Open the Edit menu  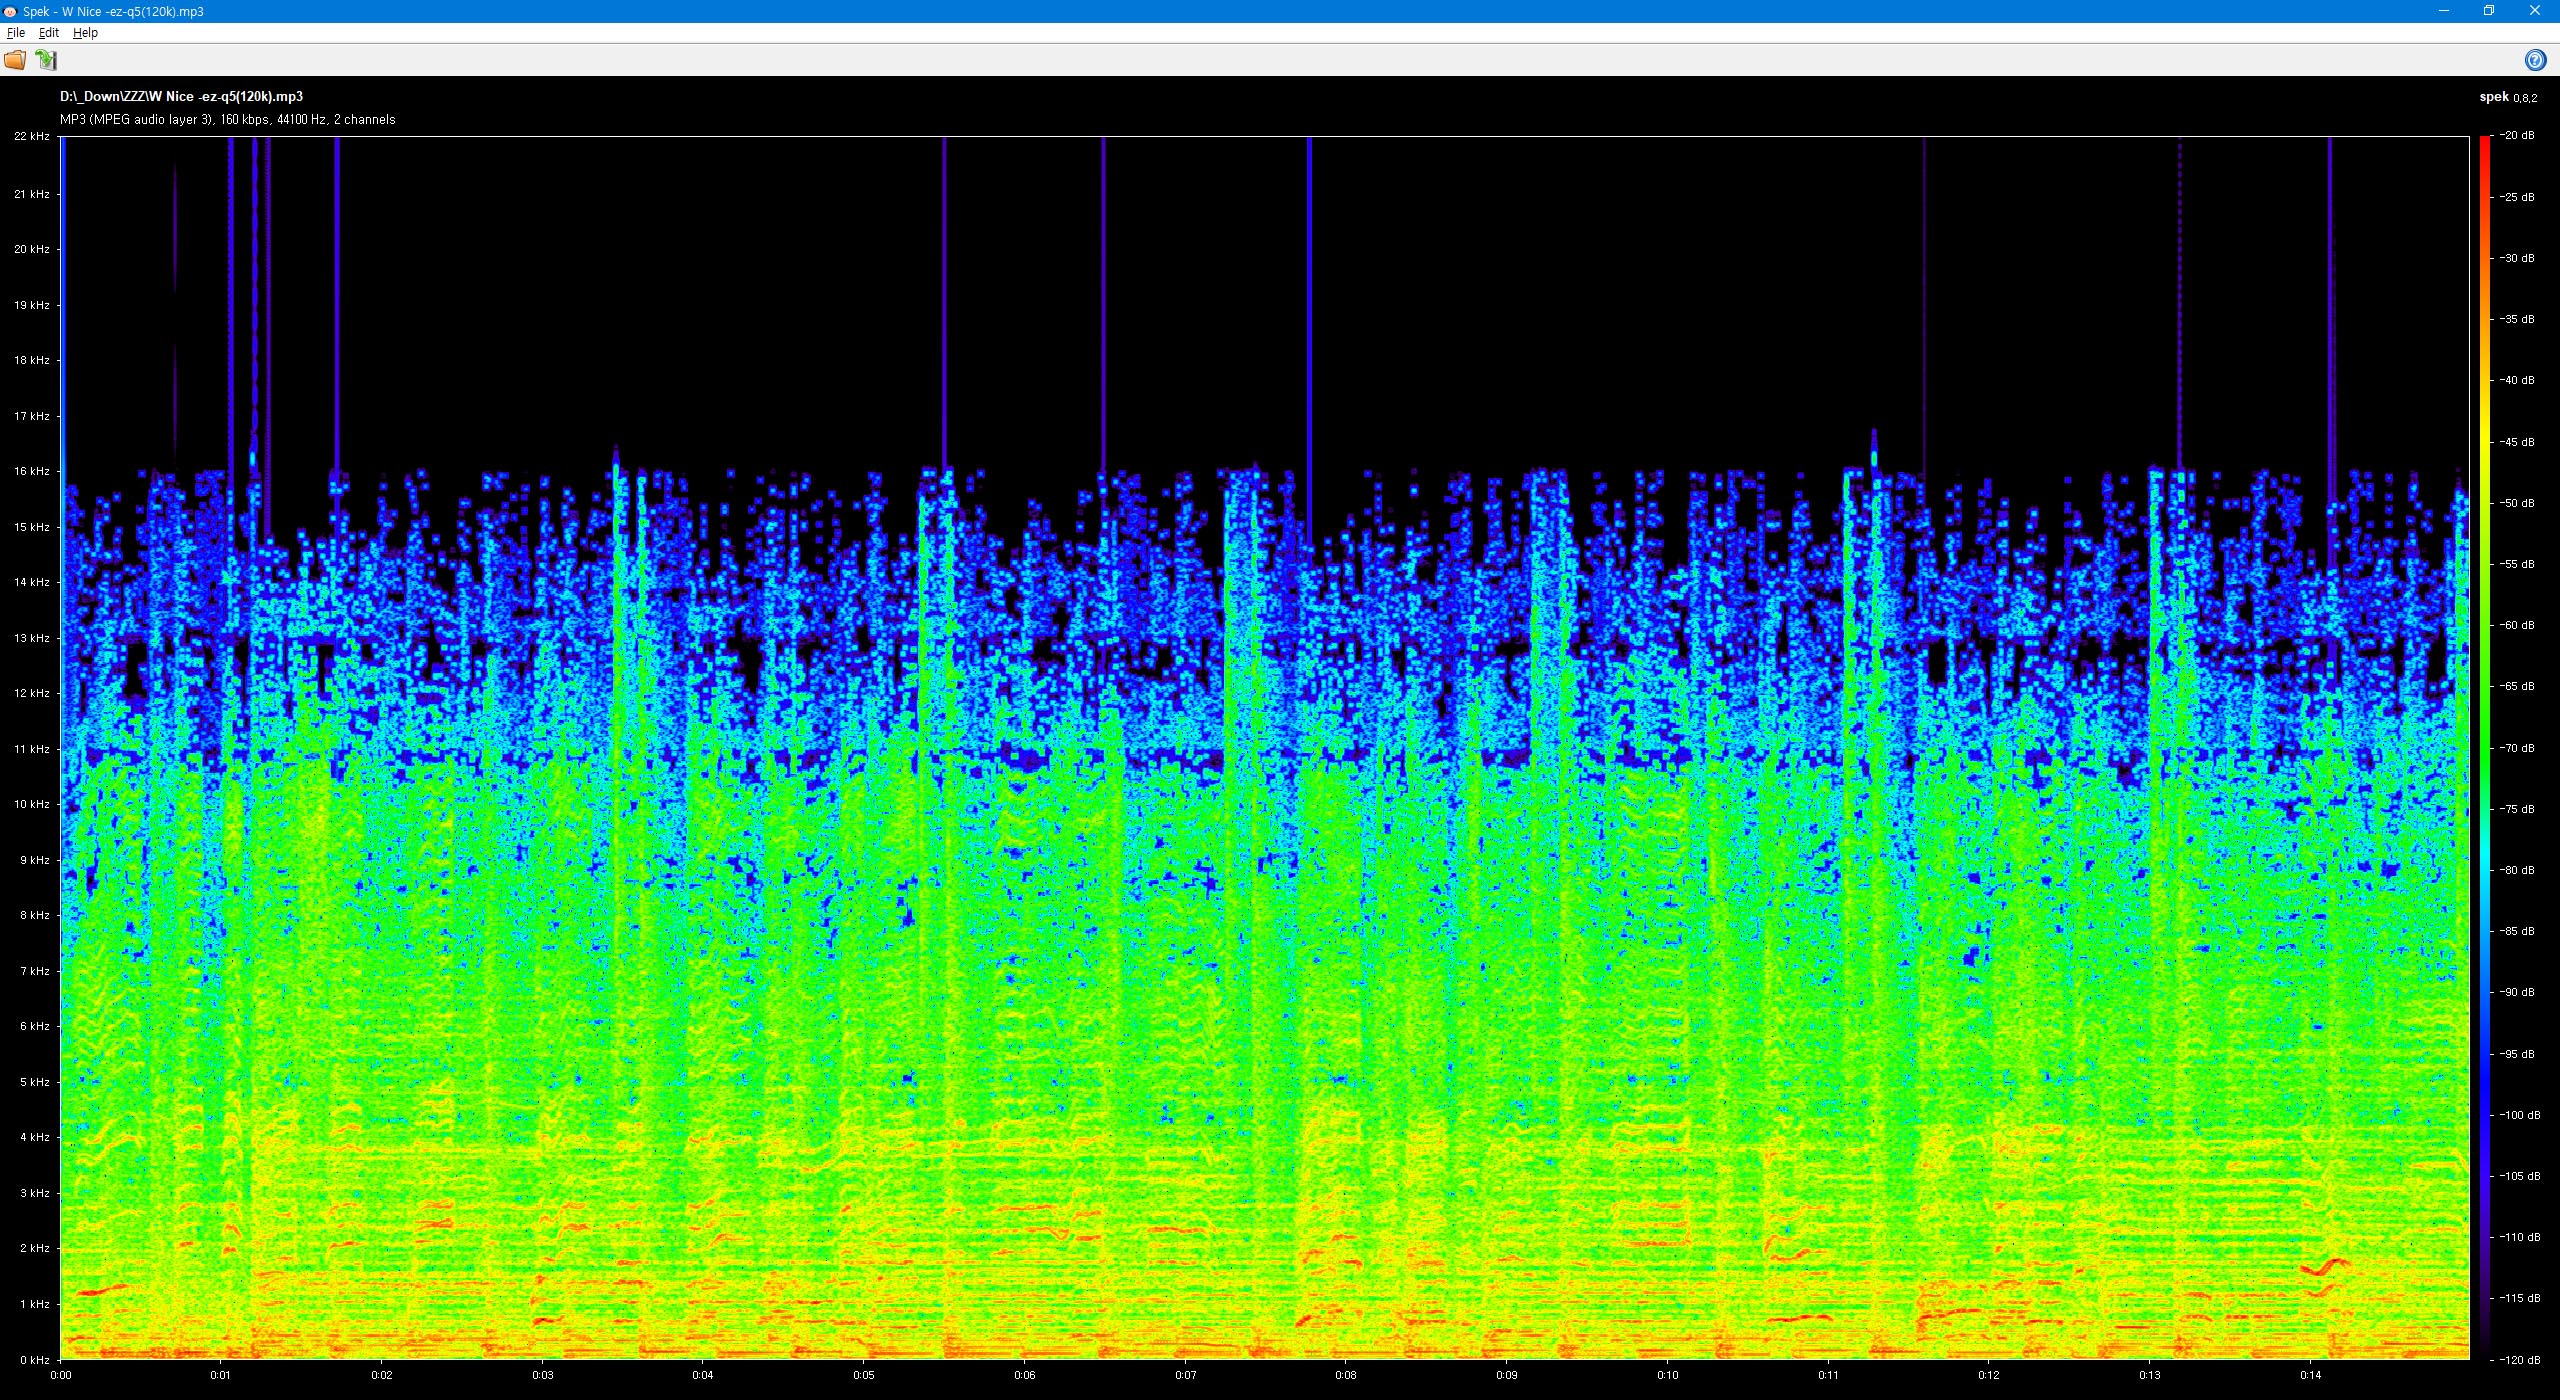point(48,33)
